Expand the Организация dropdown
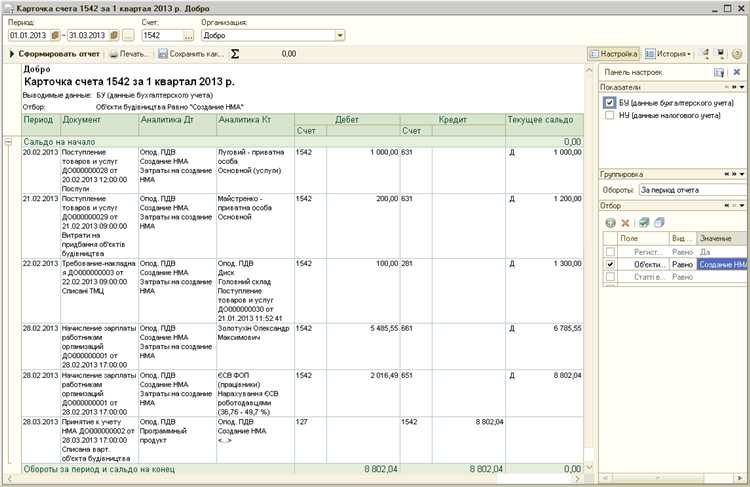Viewport: 750px width, 487px height. pos(340,35)
